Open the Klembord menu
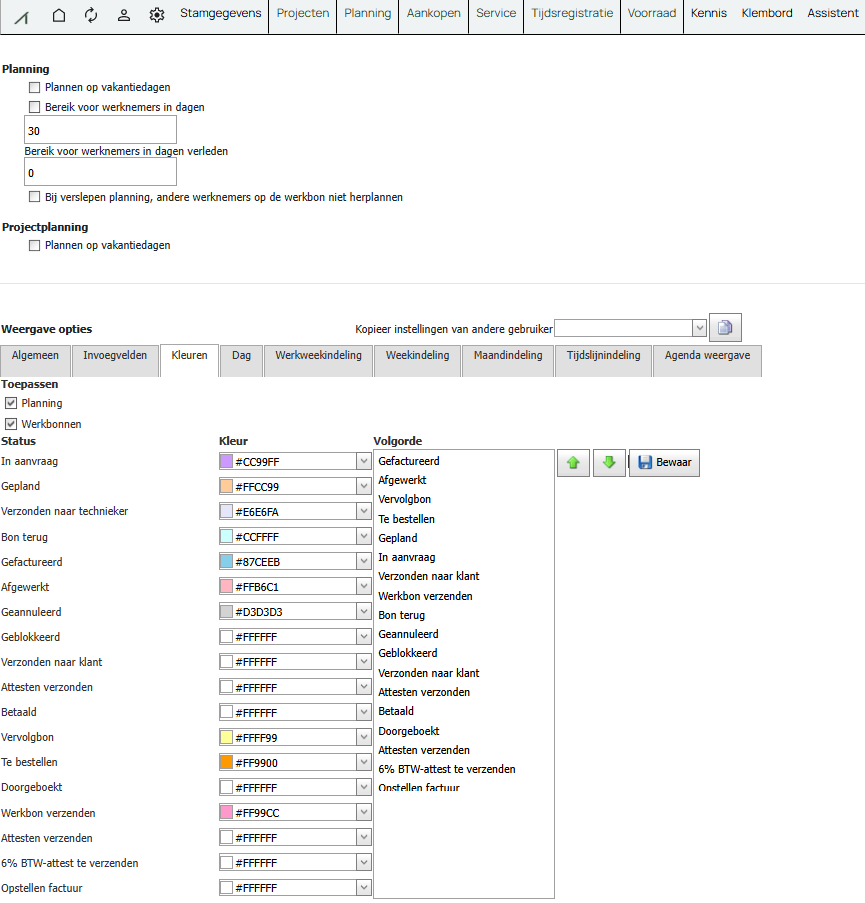 coord(767,13)
